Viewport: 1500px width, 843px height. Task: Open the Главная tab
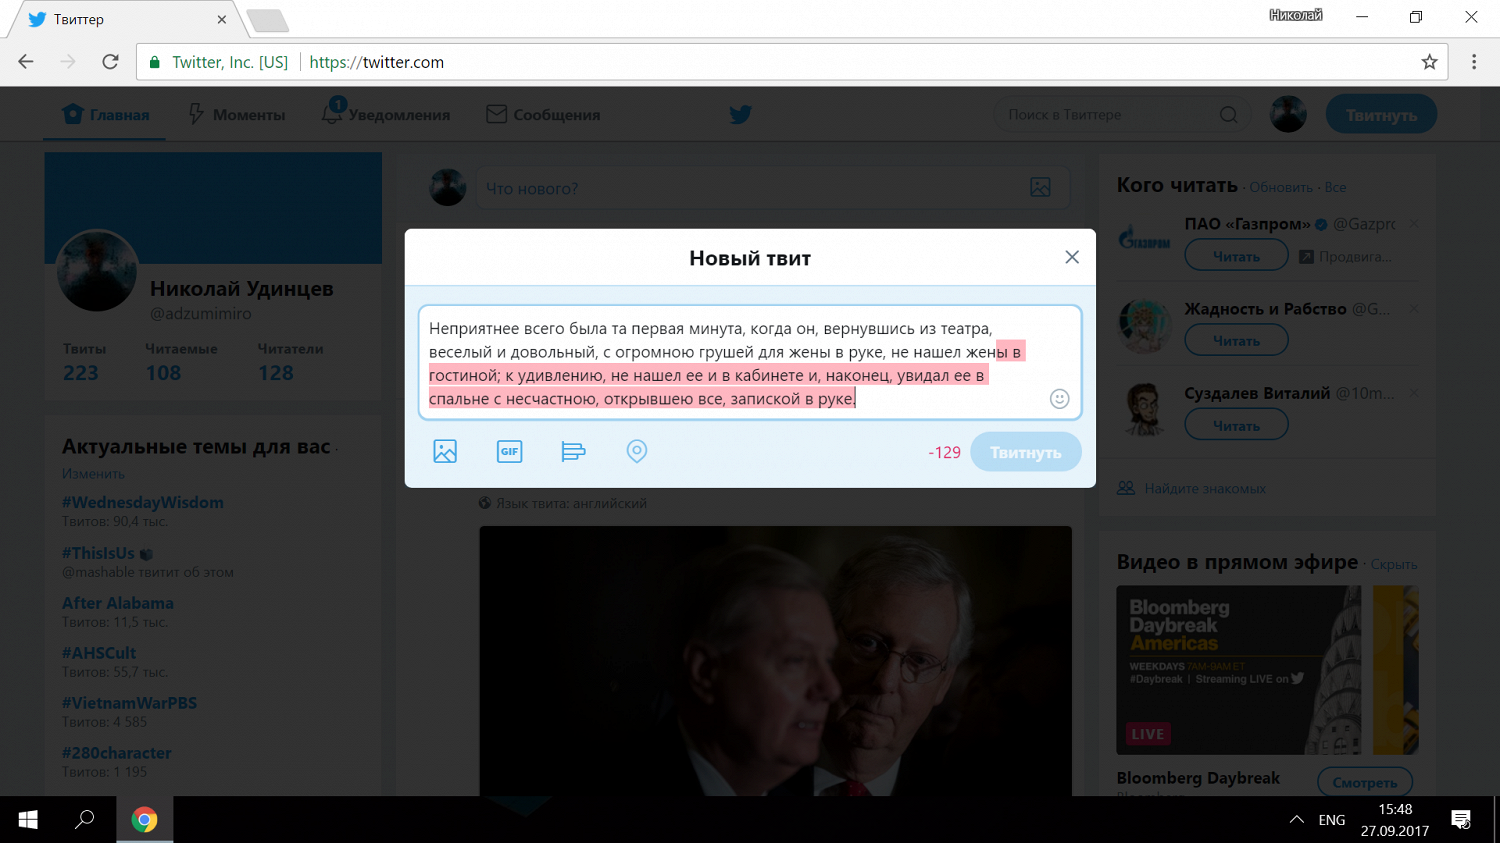tap(106, 115)
